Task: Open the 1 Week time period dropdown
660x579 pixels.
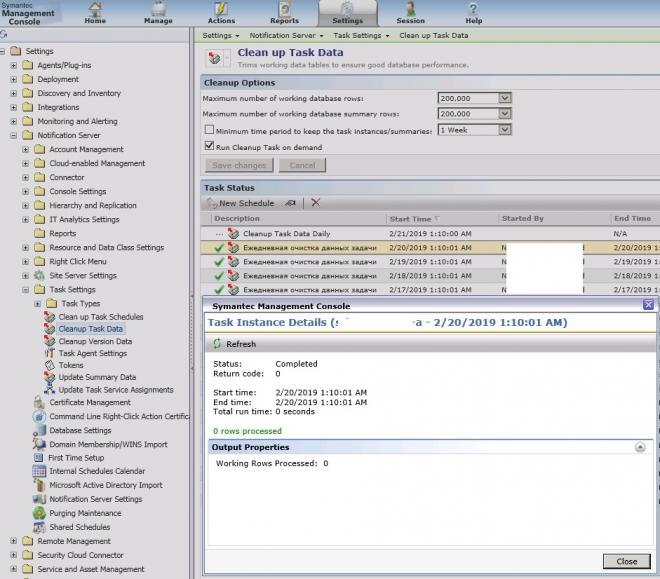Action: [505, 130]
